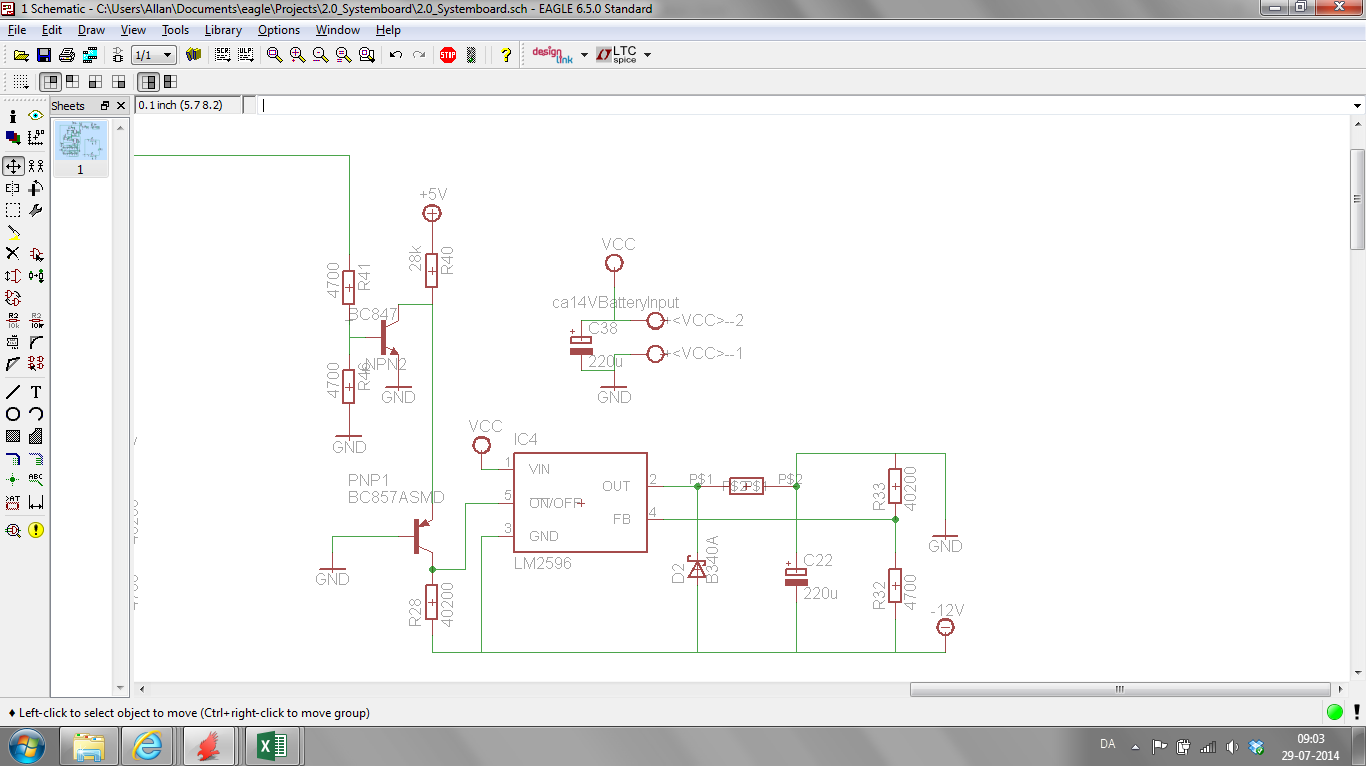
Task: Open the Windows Start menu
Action: click(25, 746)
